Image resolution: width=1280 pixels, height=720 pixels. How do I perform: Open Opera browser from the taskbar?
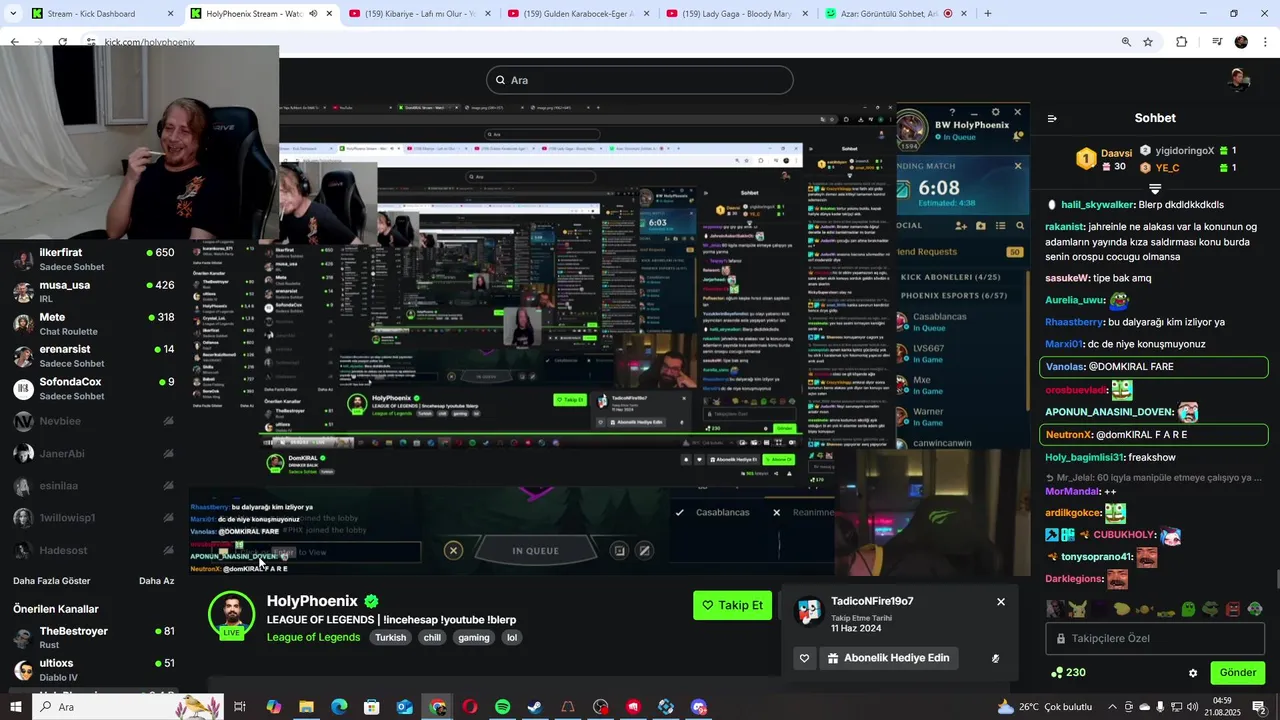pyautogui.click(x=470, y=707)
